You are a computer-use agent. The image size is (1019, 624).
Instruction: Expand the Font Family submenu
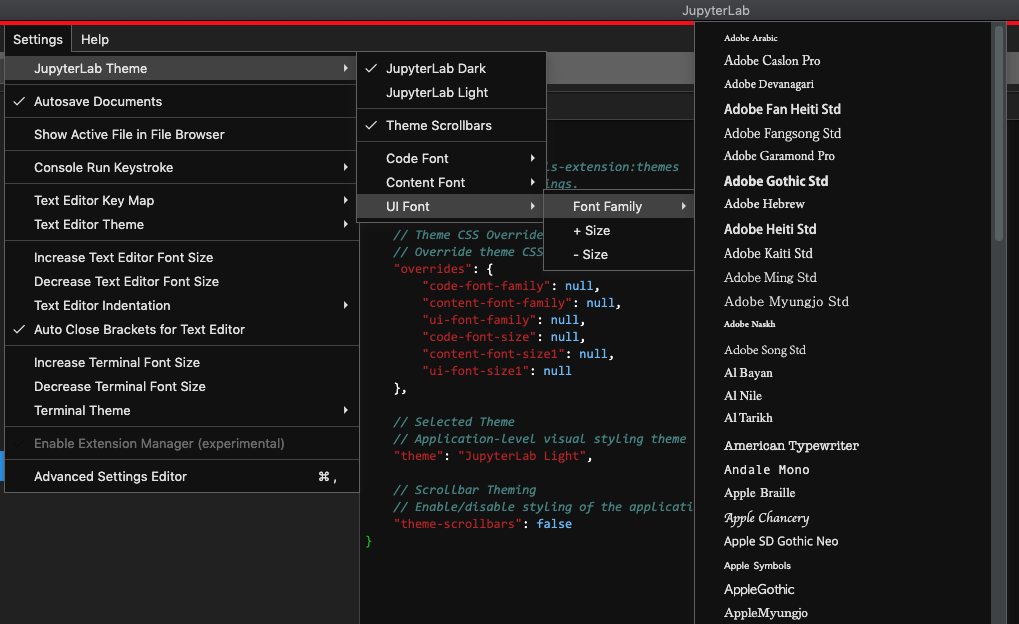tap(609, 206)
